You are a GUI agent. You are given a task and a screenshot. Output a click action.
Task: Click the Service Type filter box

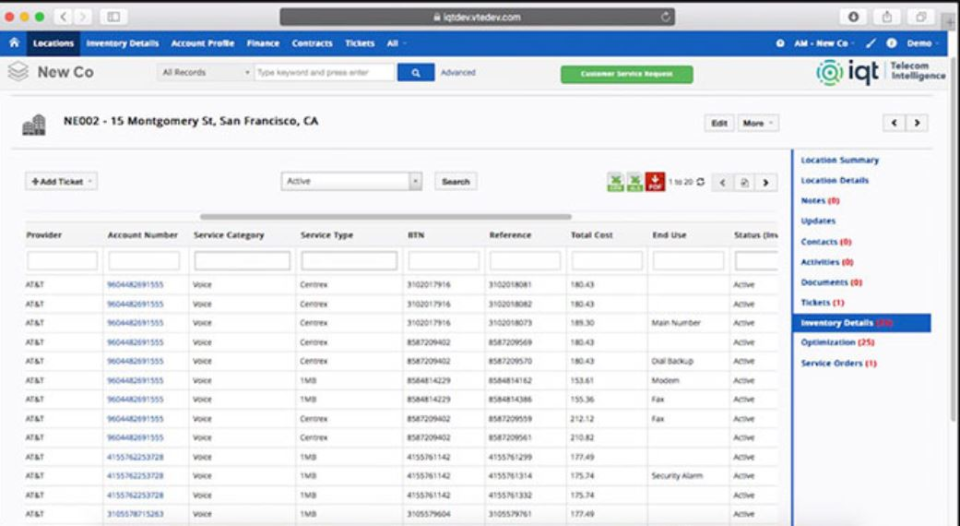(x=349, y=261)
